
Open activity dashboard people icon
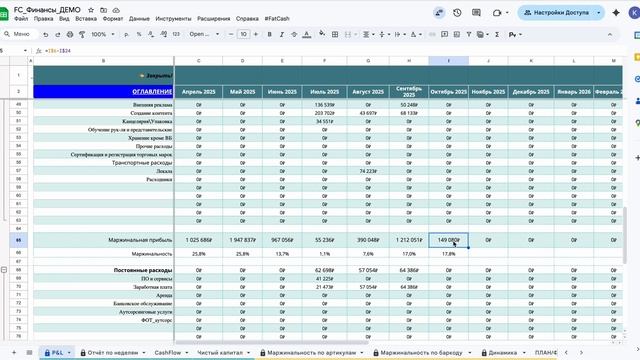click(439, 13)
